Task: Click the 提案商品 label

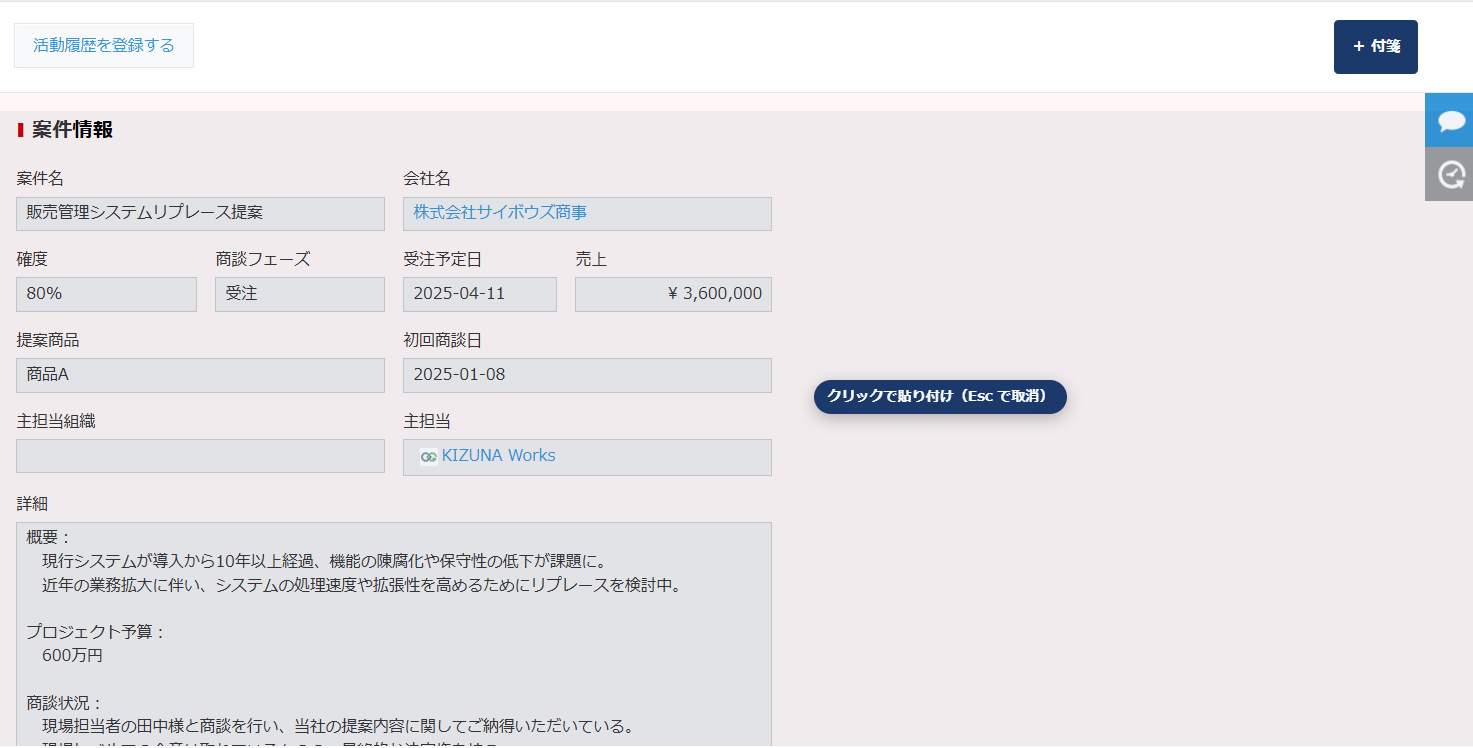Action: (48, 340)
